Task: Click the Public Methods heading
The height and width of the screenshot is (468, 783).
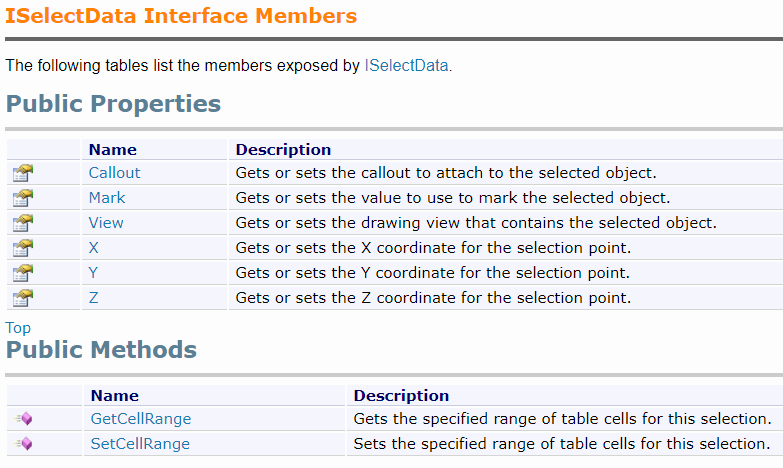Action: coord(101,350)
